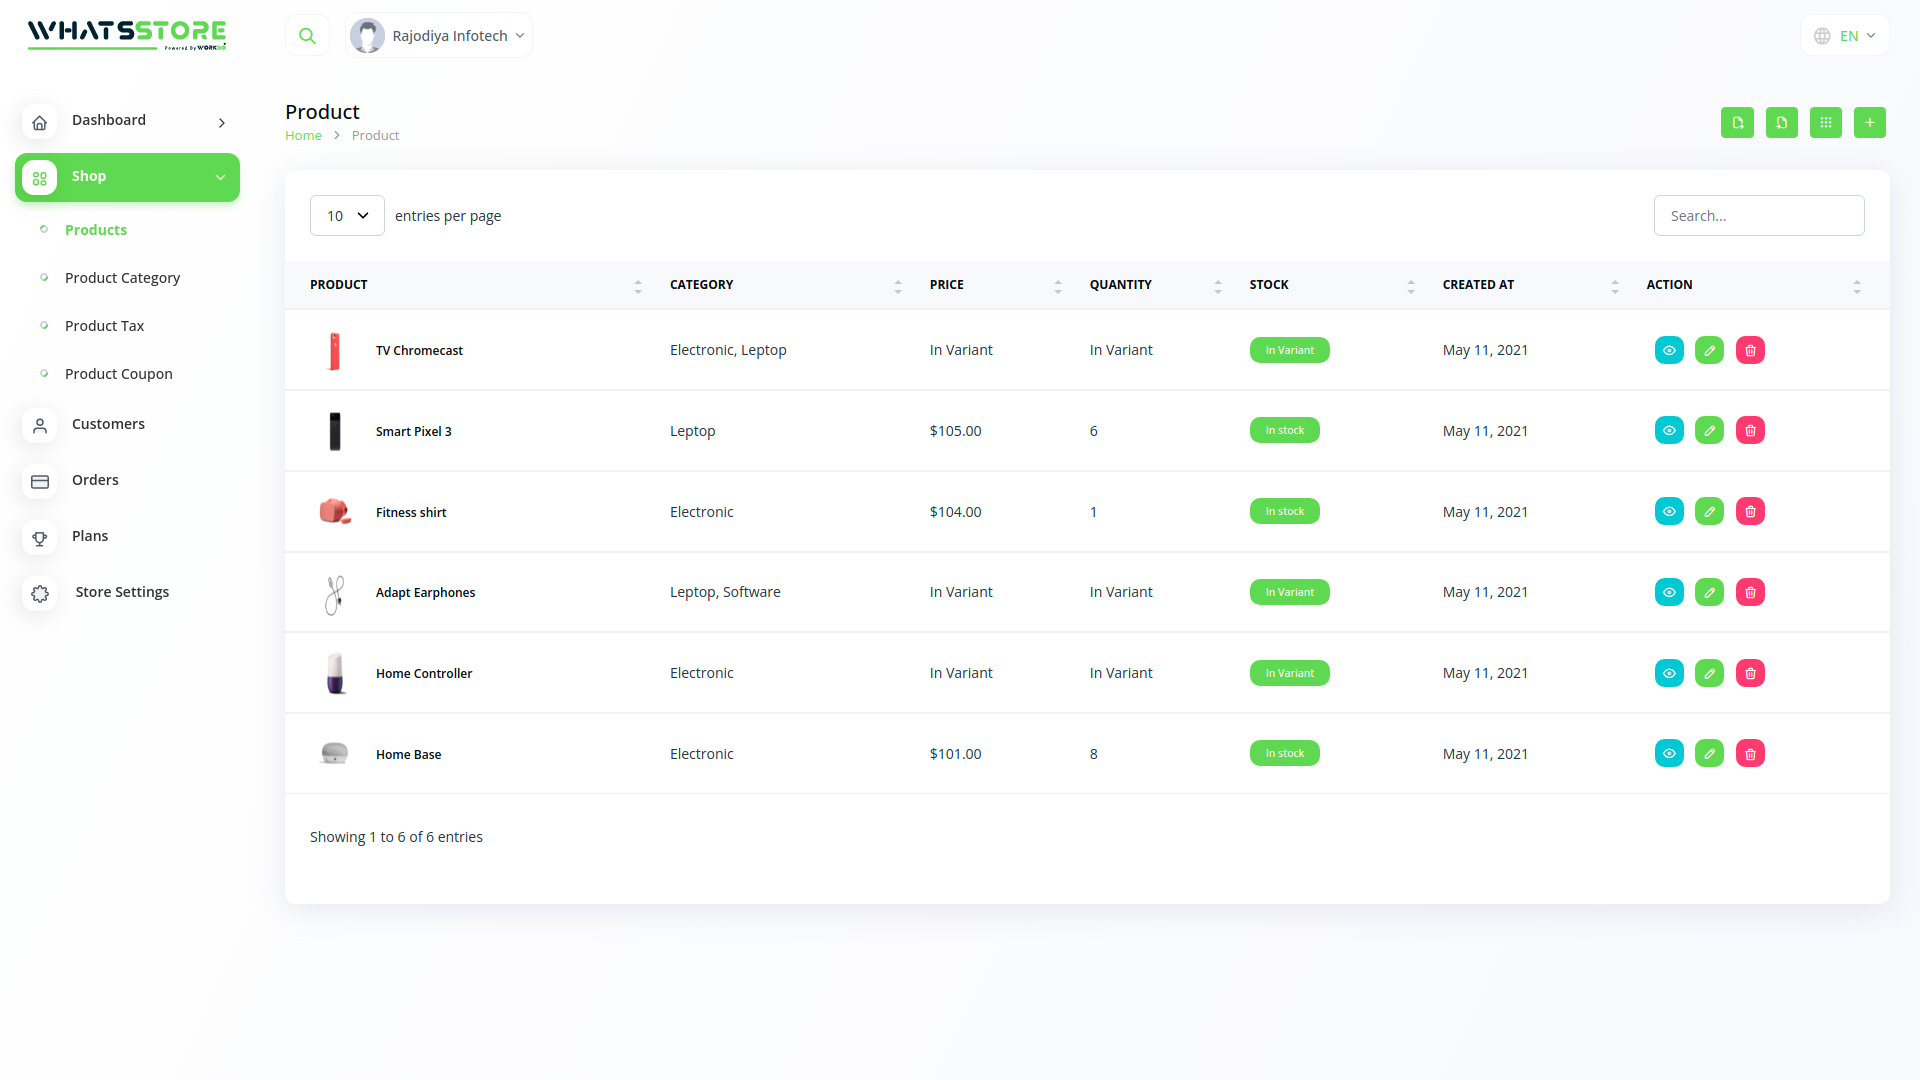Select the Orders card icon in sidebar
The height and width of the screenshot is (1080, 1920).
(40, 481)
